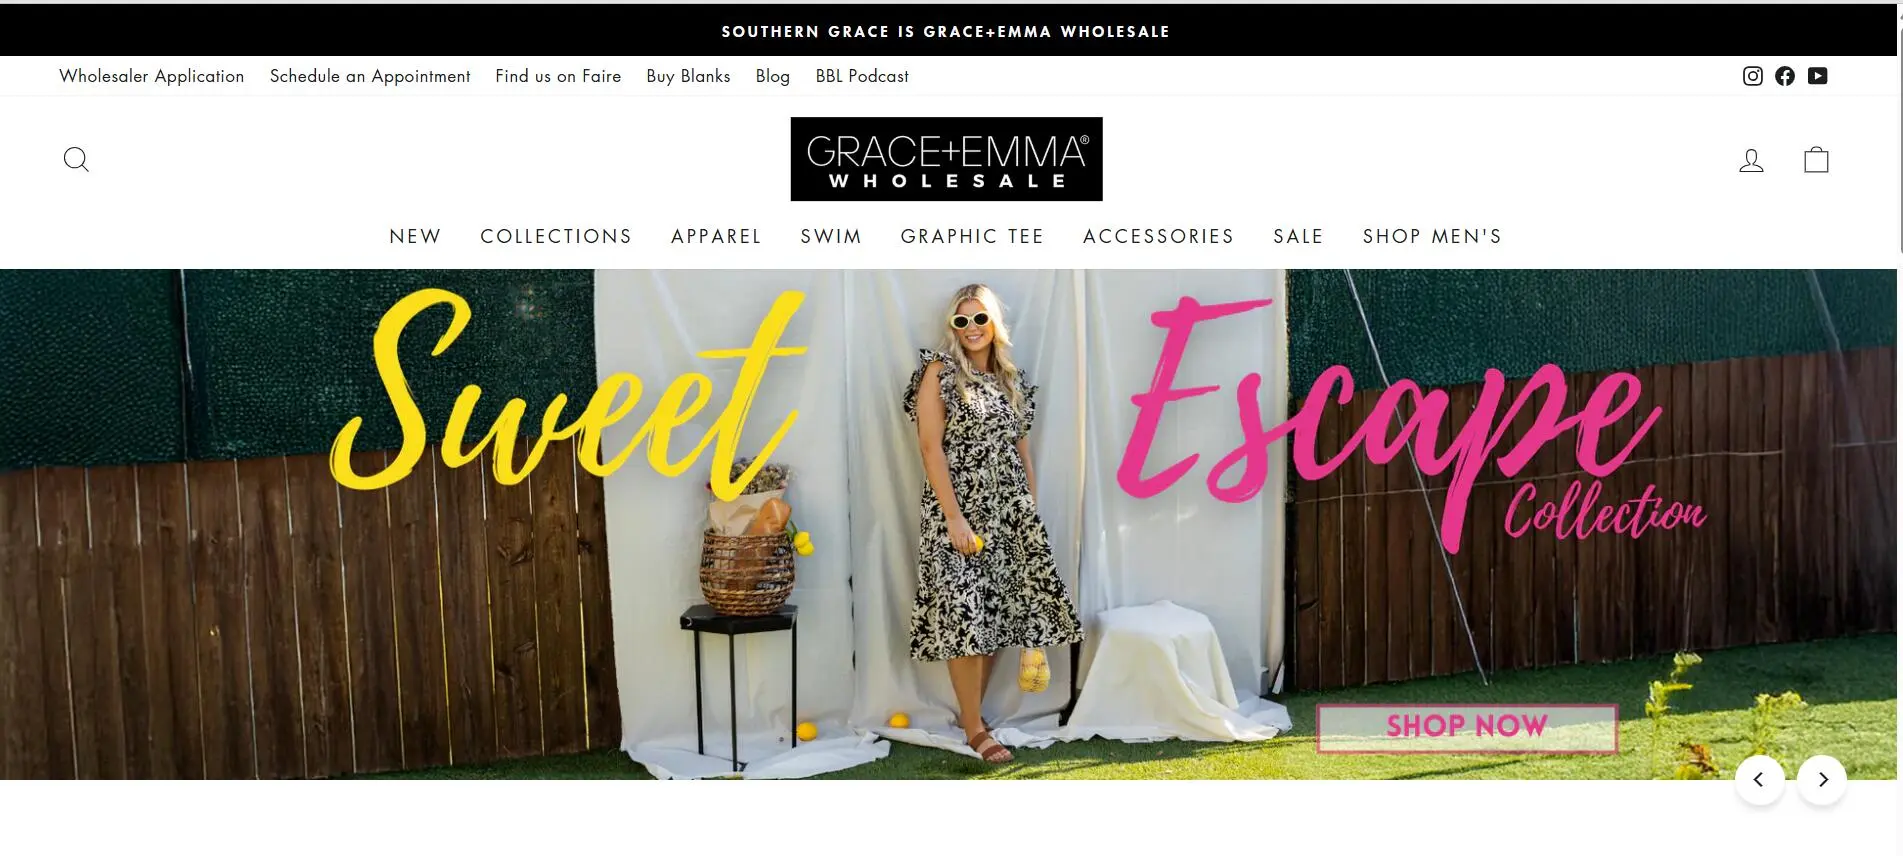Open the search magnifier icon

tap(76, 160)
